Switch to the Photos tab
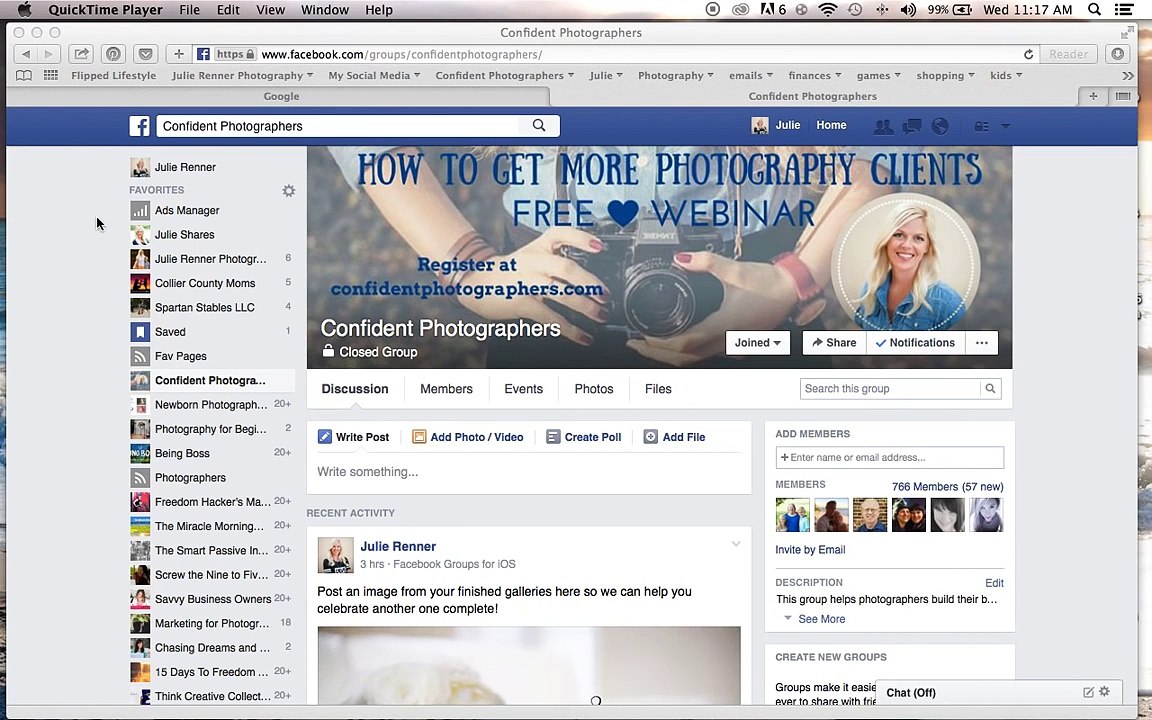1152x720 pixels. point(594,389)
